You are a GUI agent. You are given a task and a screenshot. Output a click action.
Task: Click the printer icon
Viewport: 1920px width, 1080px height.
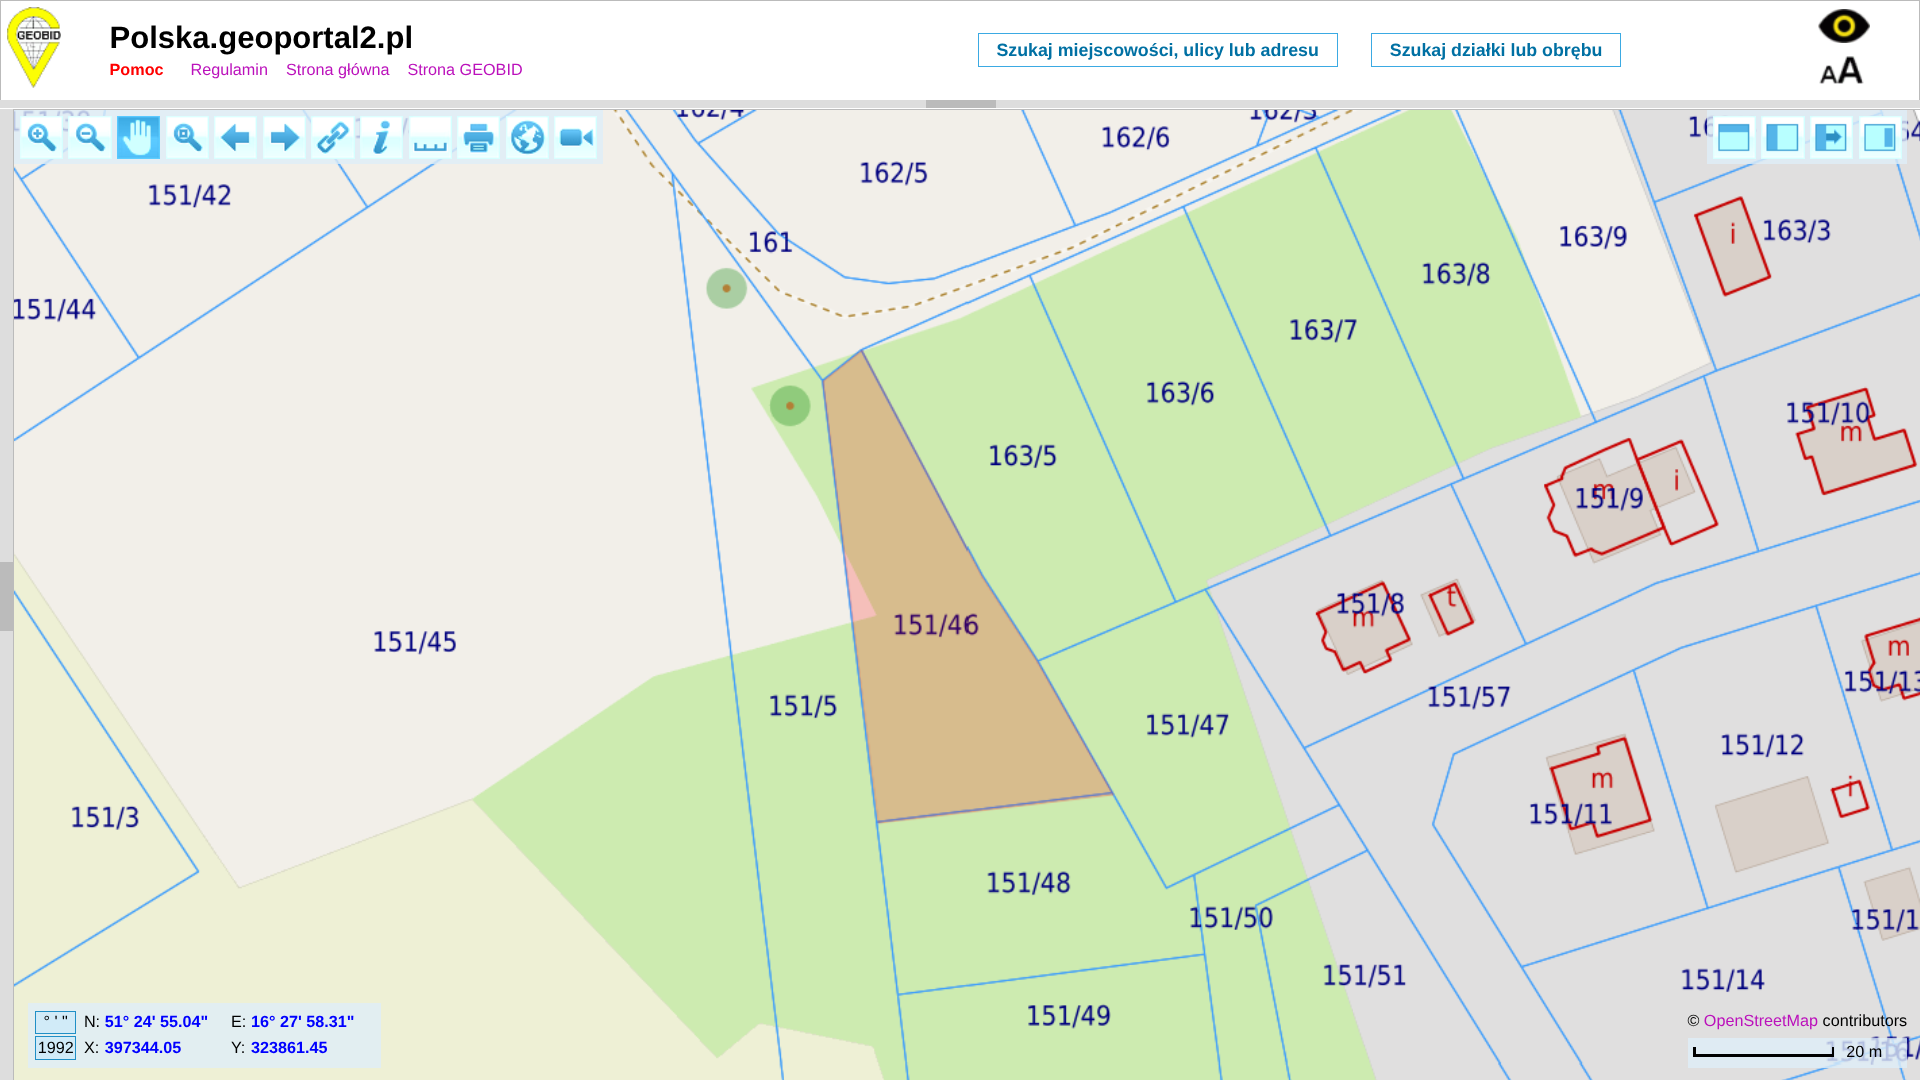[479, 137]
